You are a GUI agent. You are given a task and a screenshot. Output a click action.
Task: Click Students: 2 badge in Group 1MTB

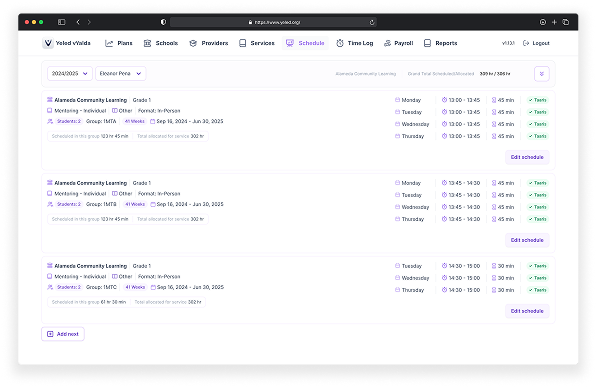point(69,204)
